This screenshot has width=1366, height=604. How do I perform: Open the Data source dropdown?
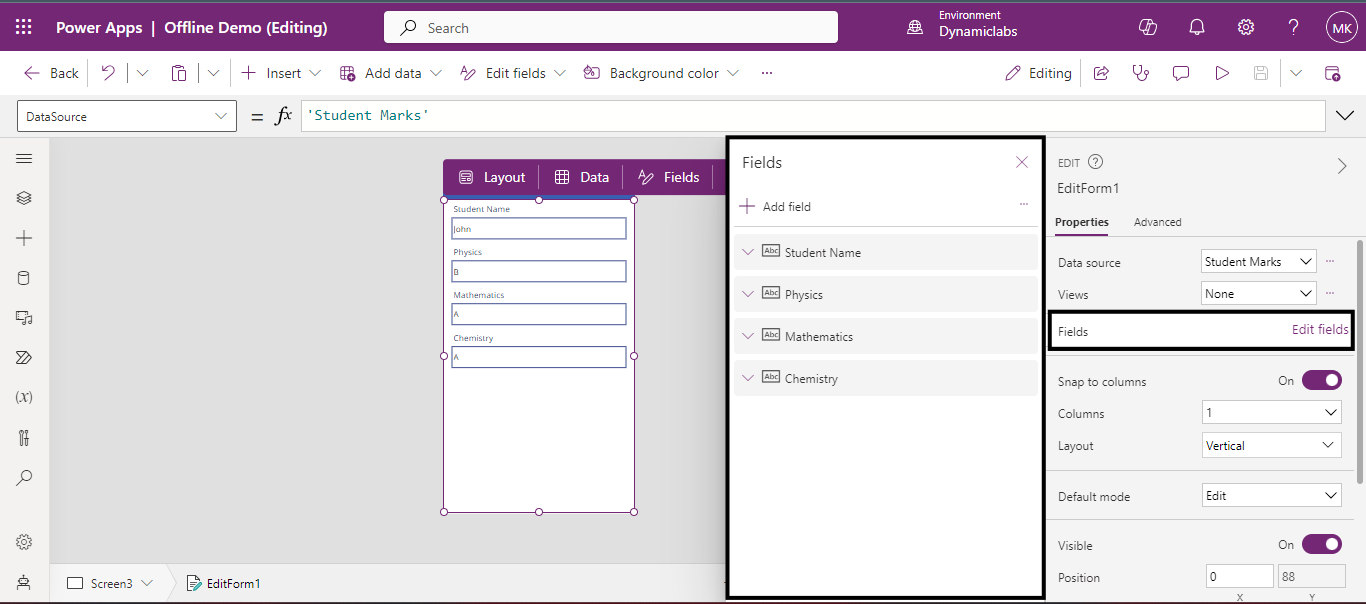1258,262
